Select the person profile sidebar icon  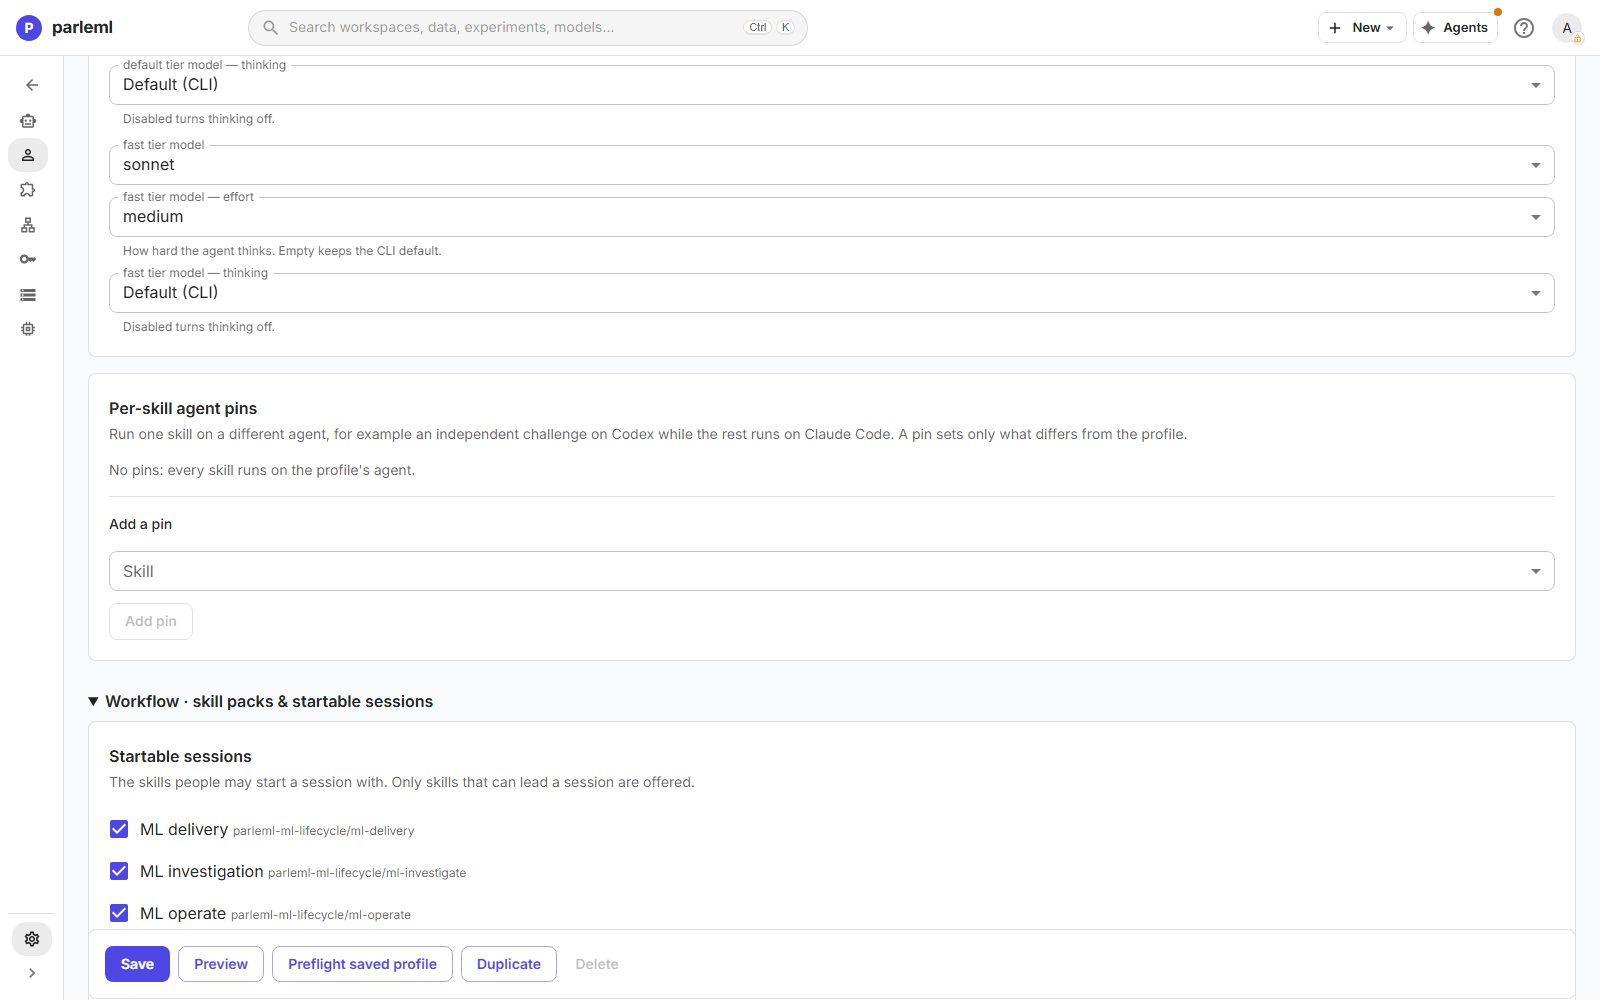tap(28, 155)
